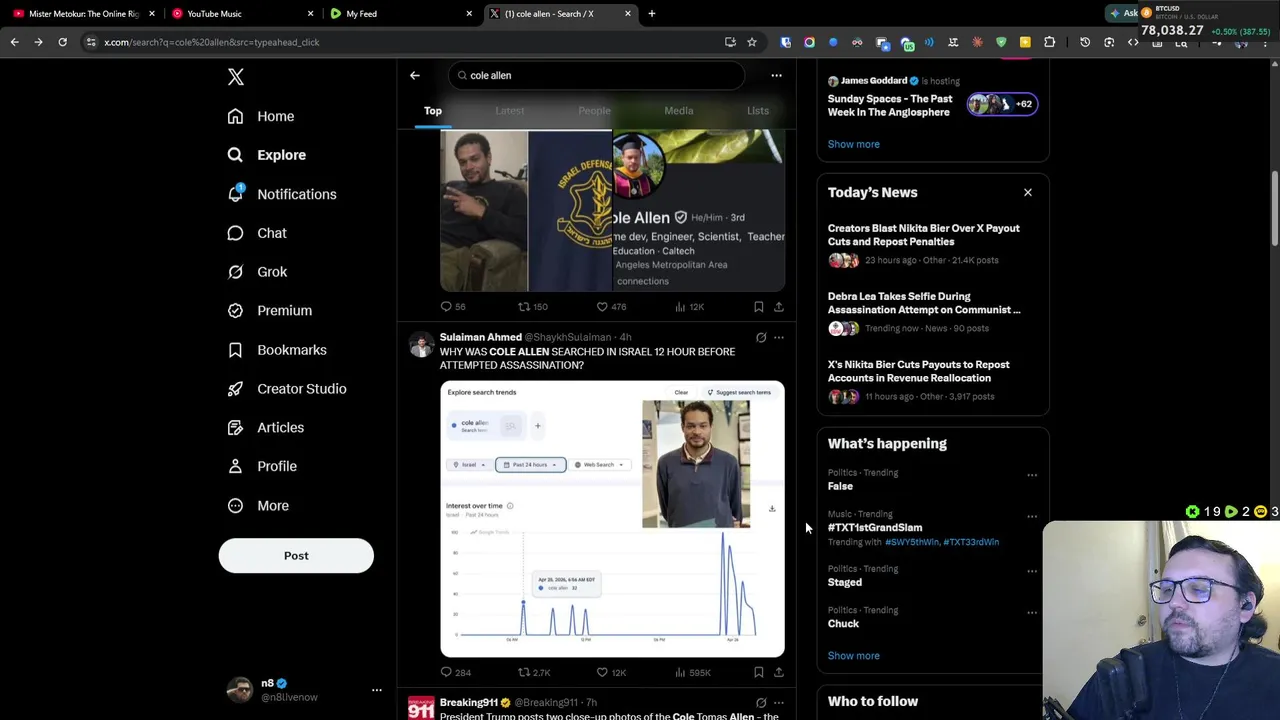Reload the page
The height and width of the screenshot is (720, 1280).
point(62,42)
